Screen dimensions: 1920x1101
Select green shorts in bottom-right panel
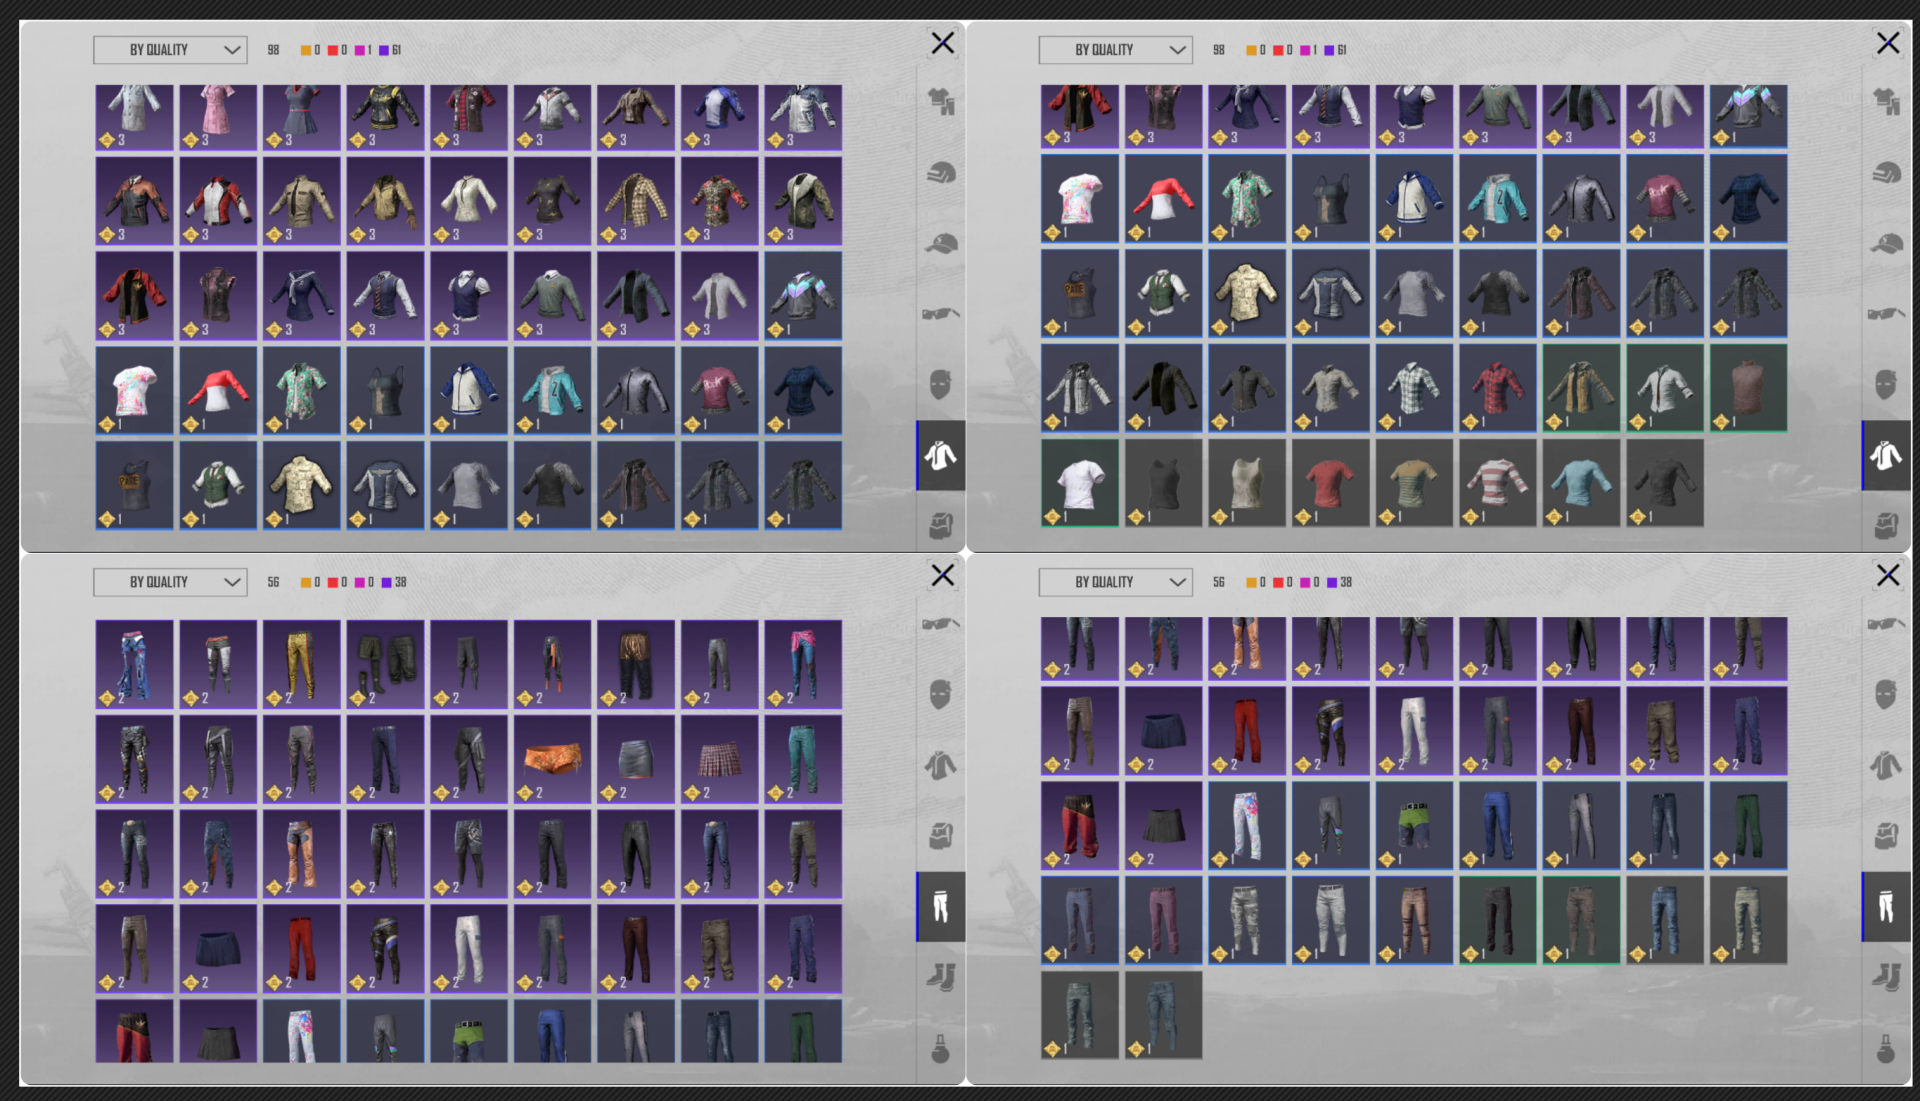coord(1414,825)
